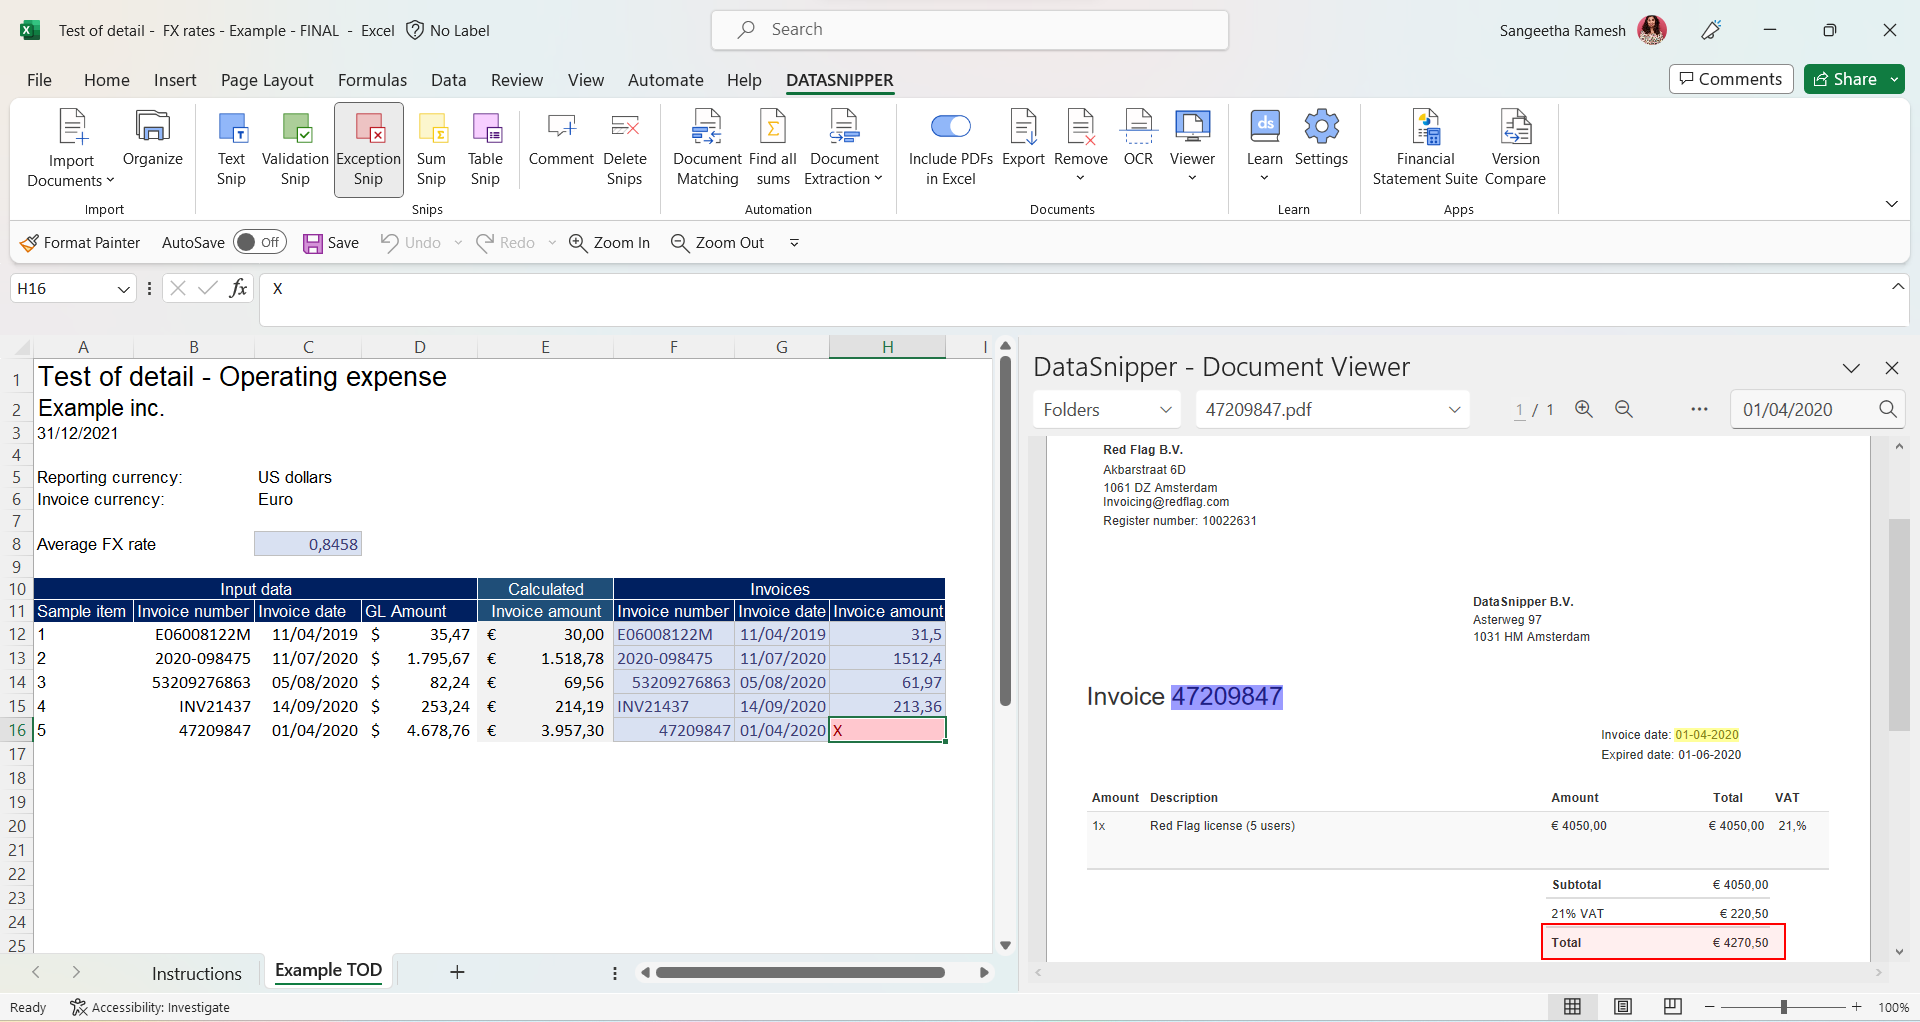Viewport: 1920px width, 1022px height.
Task: Customize the Quick Access Toolbar dropdown
Action: pyautogui.click(x=794, y=243)
